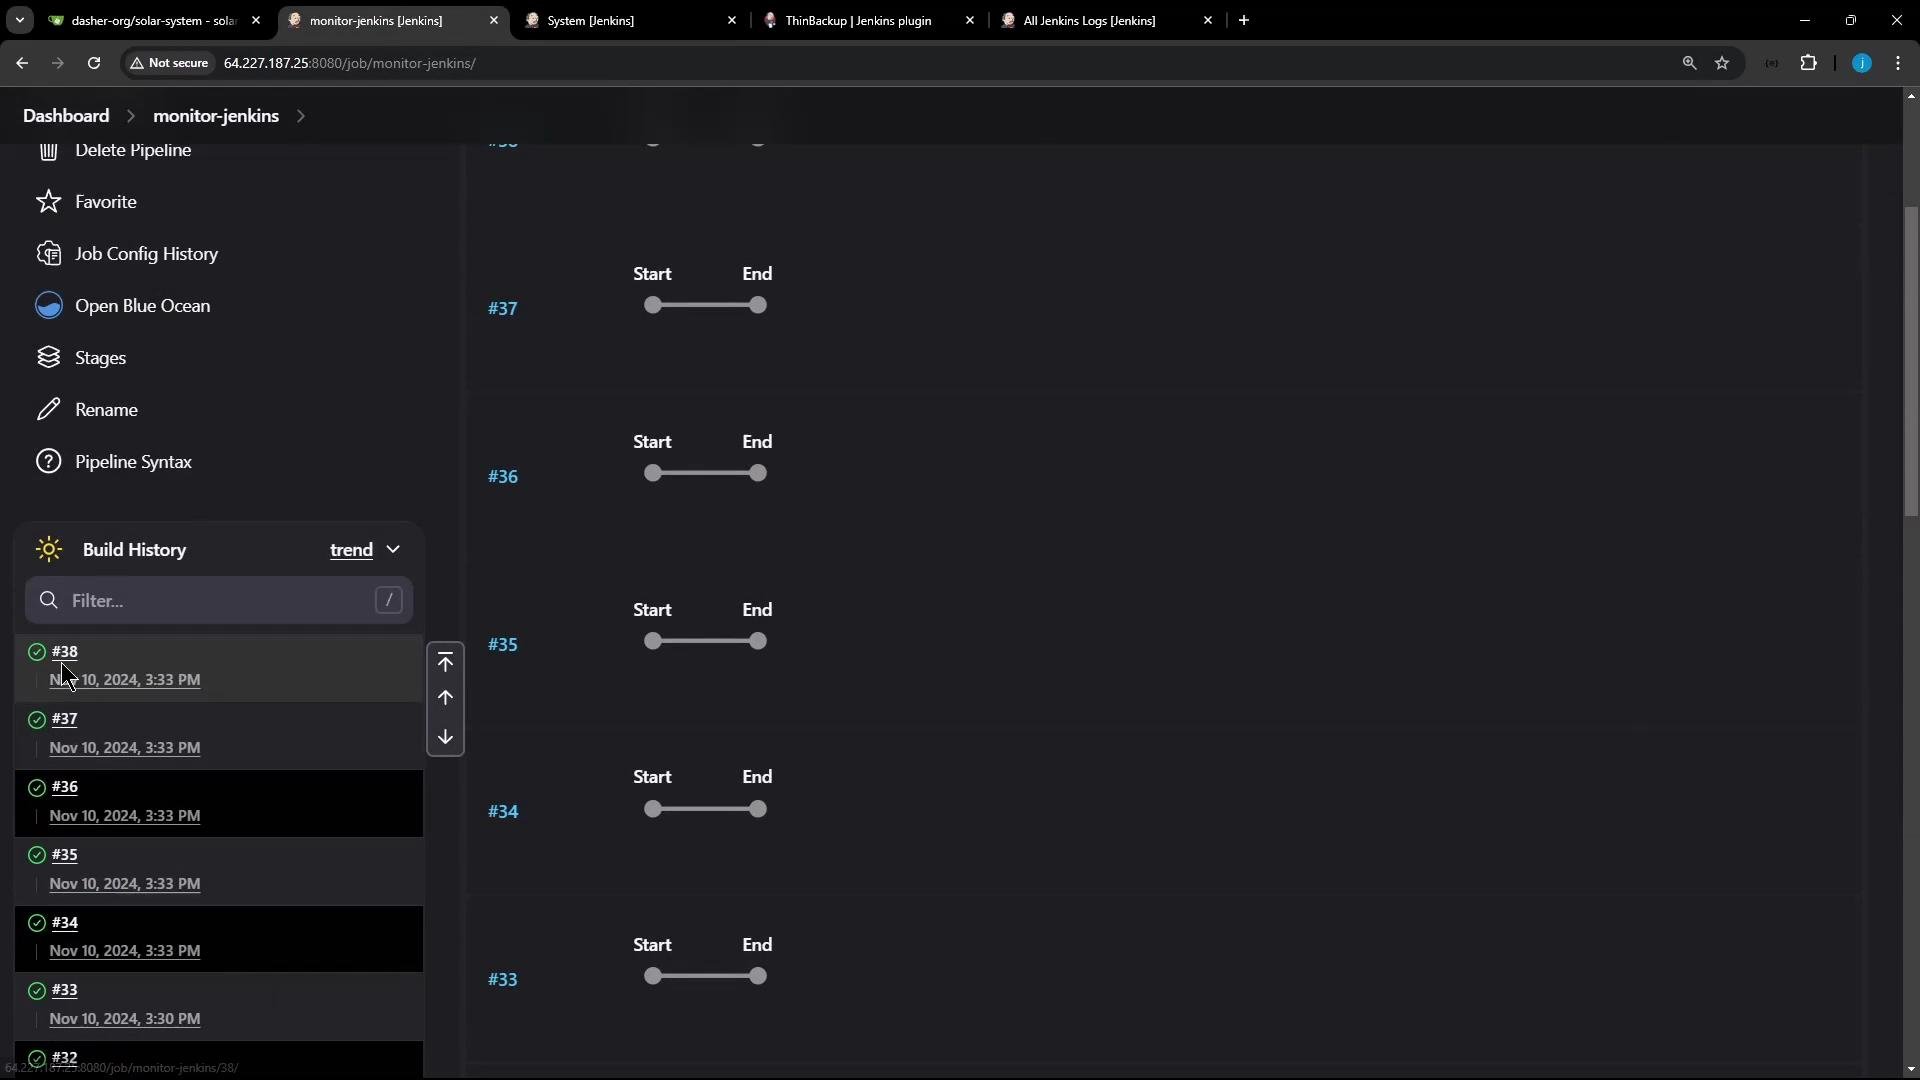Click the page vertical scrollbar thumb
1920x1080 pixels.
pyautogui.click(x=1911, y=360)
